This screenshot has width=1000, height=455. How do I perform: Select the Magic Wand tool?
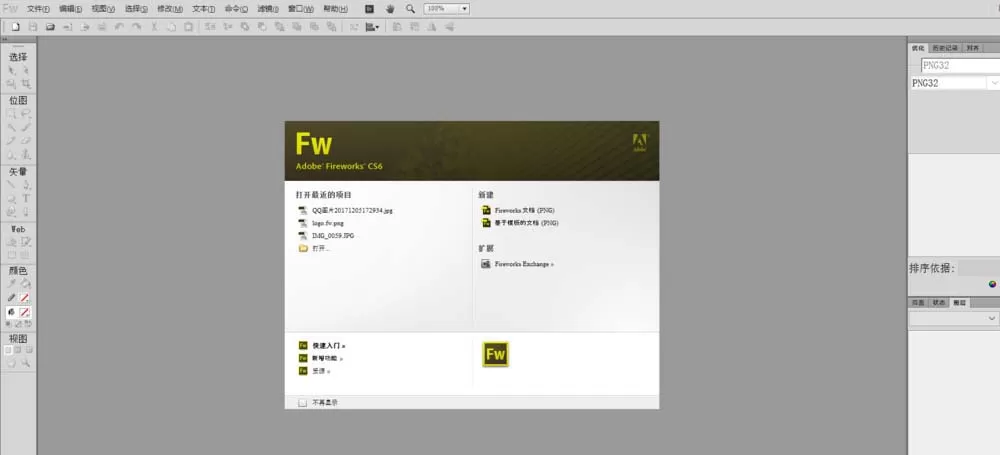click(x=11, y=127)
